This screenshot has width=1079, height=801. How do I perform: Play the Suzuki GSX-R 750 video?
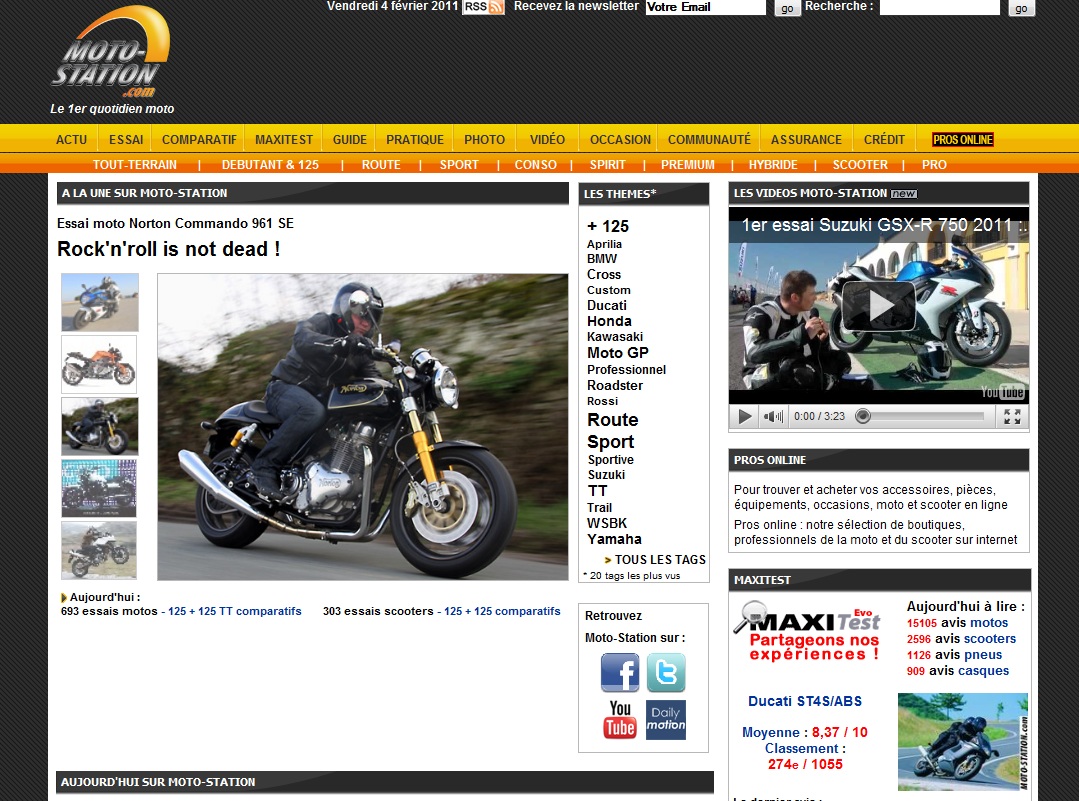coord(878,306)
